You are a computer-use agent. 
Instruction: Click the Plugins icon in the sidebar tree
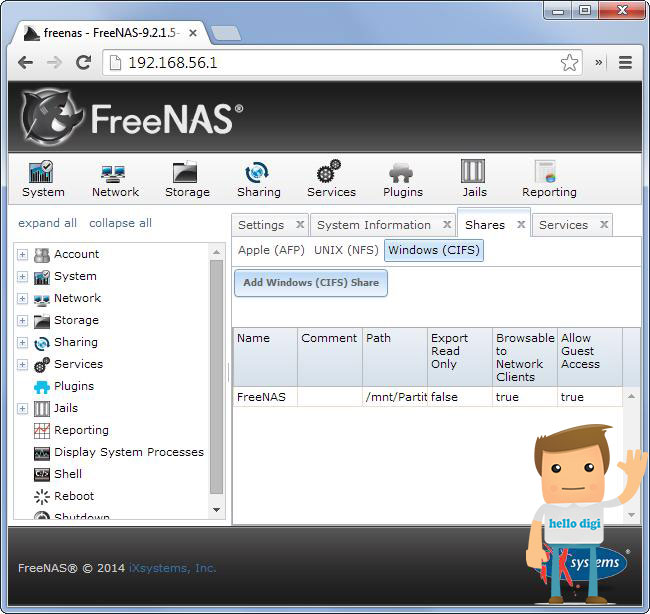pyautogui.click(x=41, y=387)
